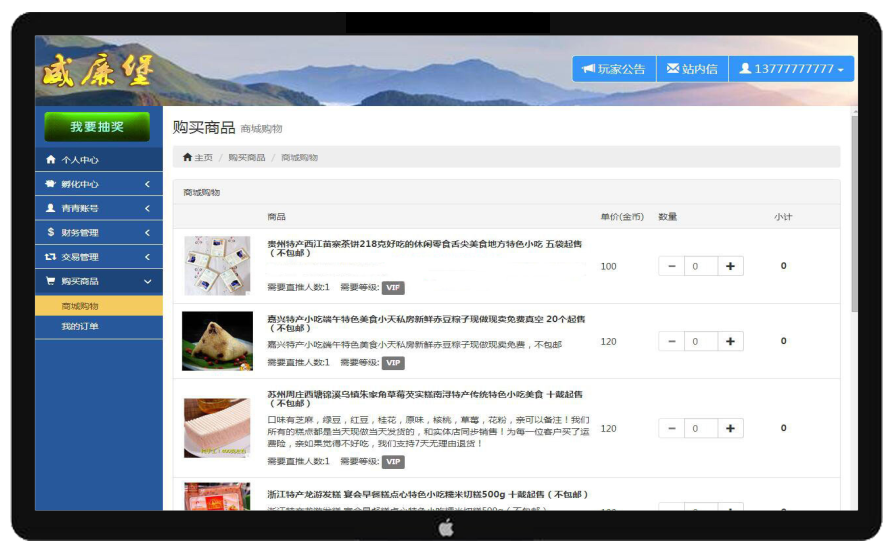Decrease quantity for 贵州特产西江苗寨茶饼
895x556 pixels.
point(672,266)
